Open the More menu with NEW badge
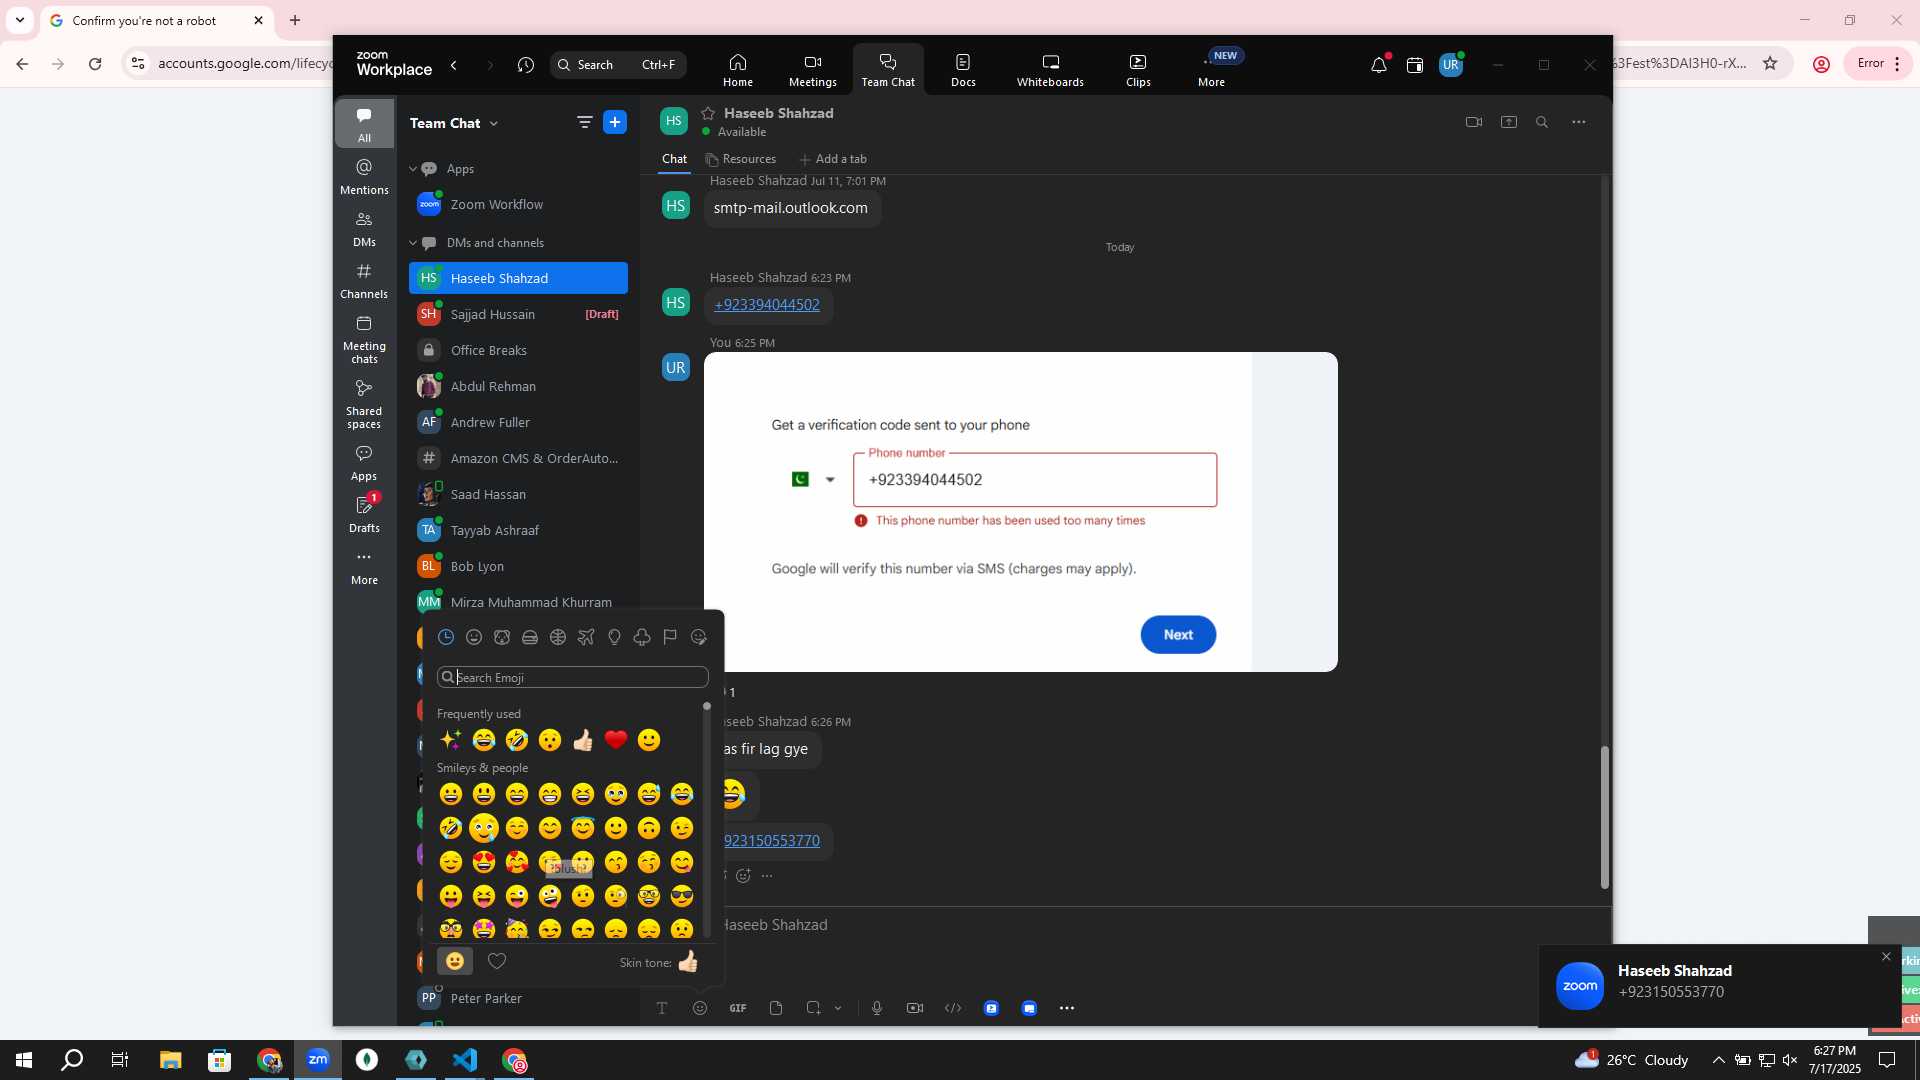The image size is (1920, 1080). point(1212,70)
